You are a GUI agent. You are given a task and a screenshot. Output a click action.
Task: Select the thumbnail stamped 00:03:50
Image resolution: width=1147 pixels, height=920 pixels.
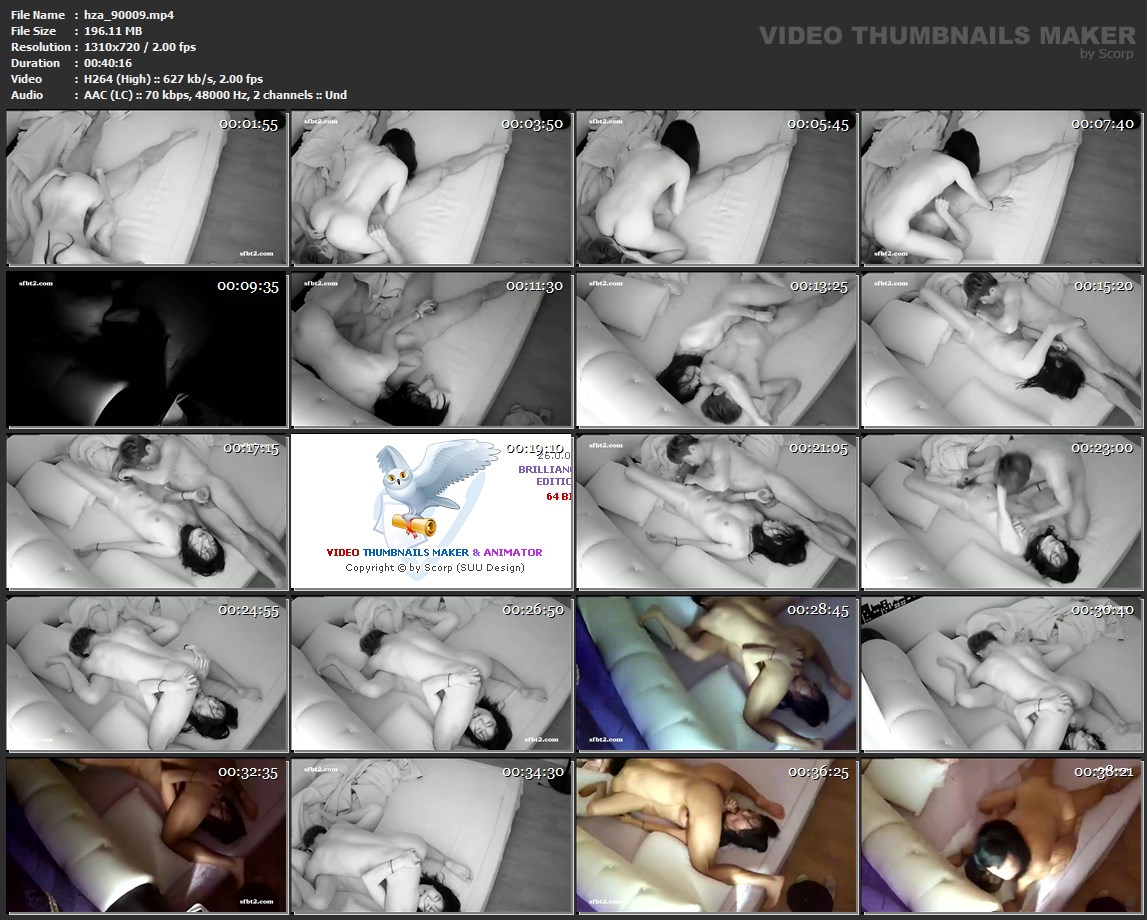click(x=432, y=188)
